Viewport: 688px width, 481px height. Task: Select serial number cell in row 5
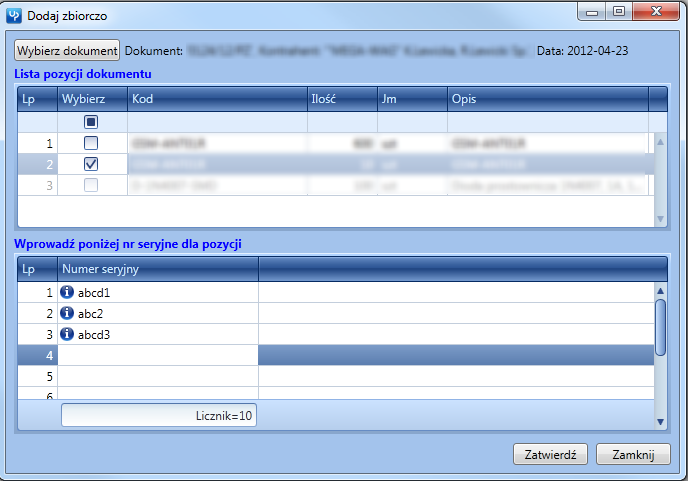point(158,376)
